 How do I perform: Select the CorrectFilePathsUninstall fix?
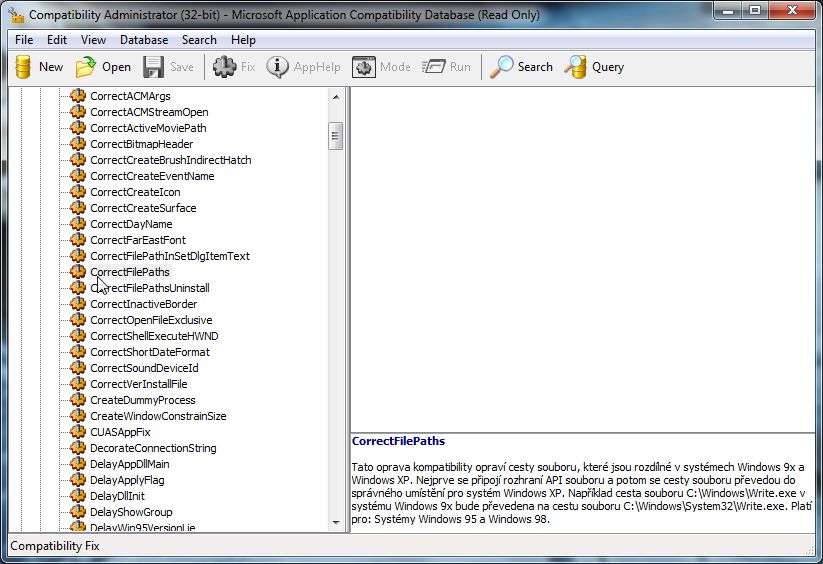tap(150, 288)
